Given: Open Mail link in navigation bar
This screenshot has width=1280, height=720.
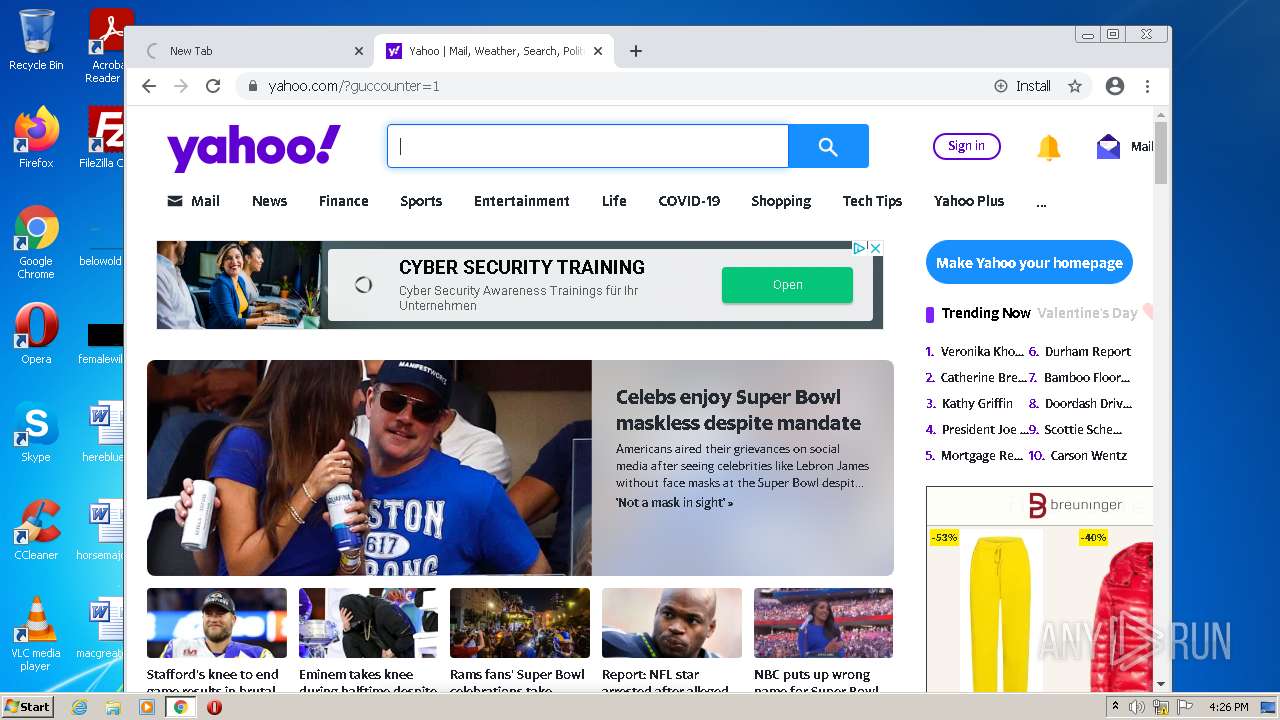Looking at the screenshot, I should [x=194, y=201].
